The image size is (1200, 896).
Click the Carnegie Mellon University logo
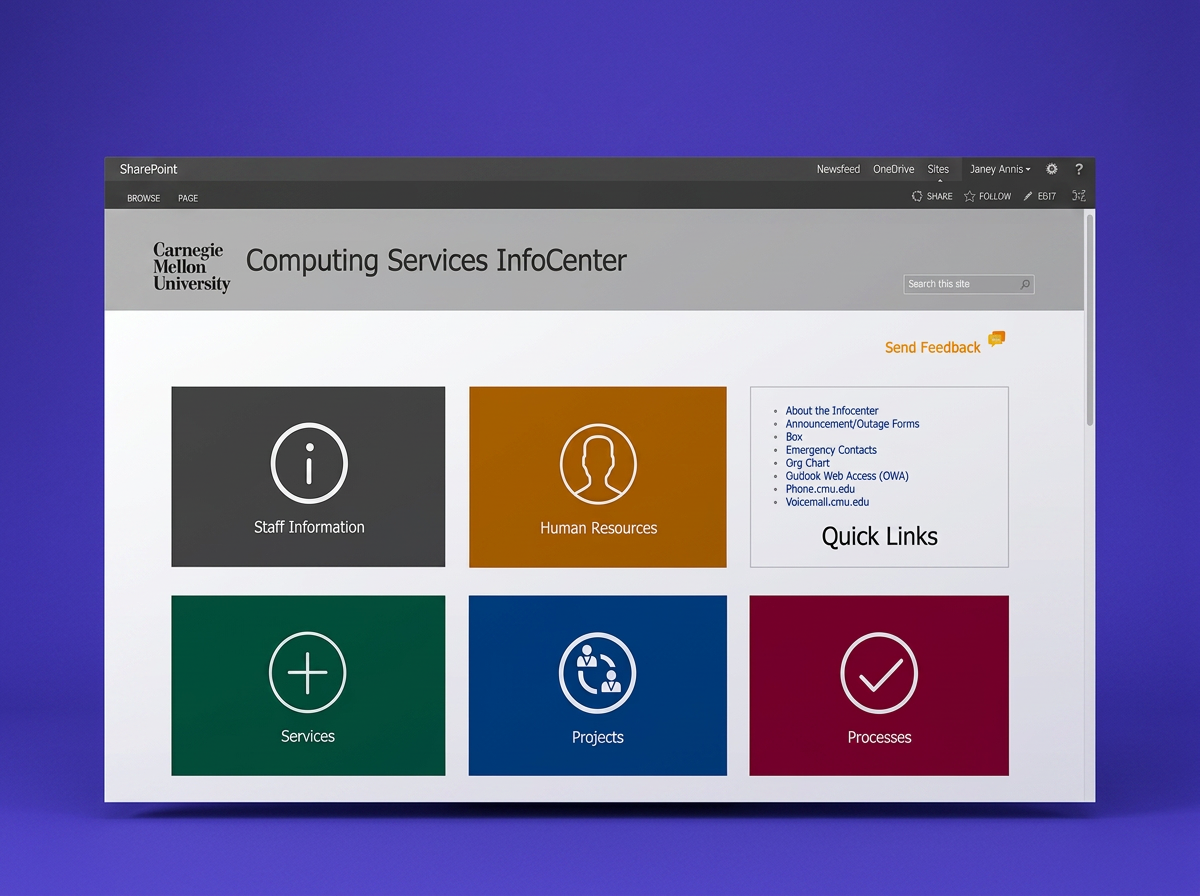coord(191,267)
